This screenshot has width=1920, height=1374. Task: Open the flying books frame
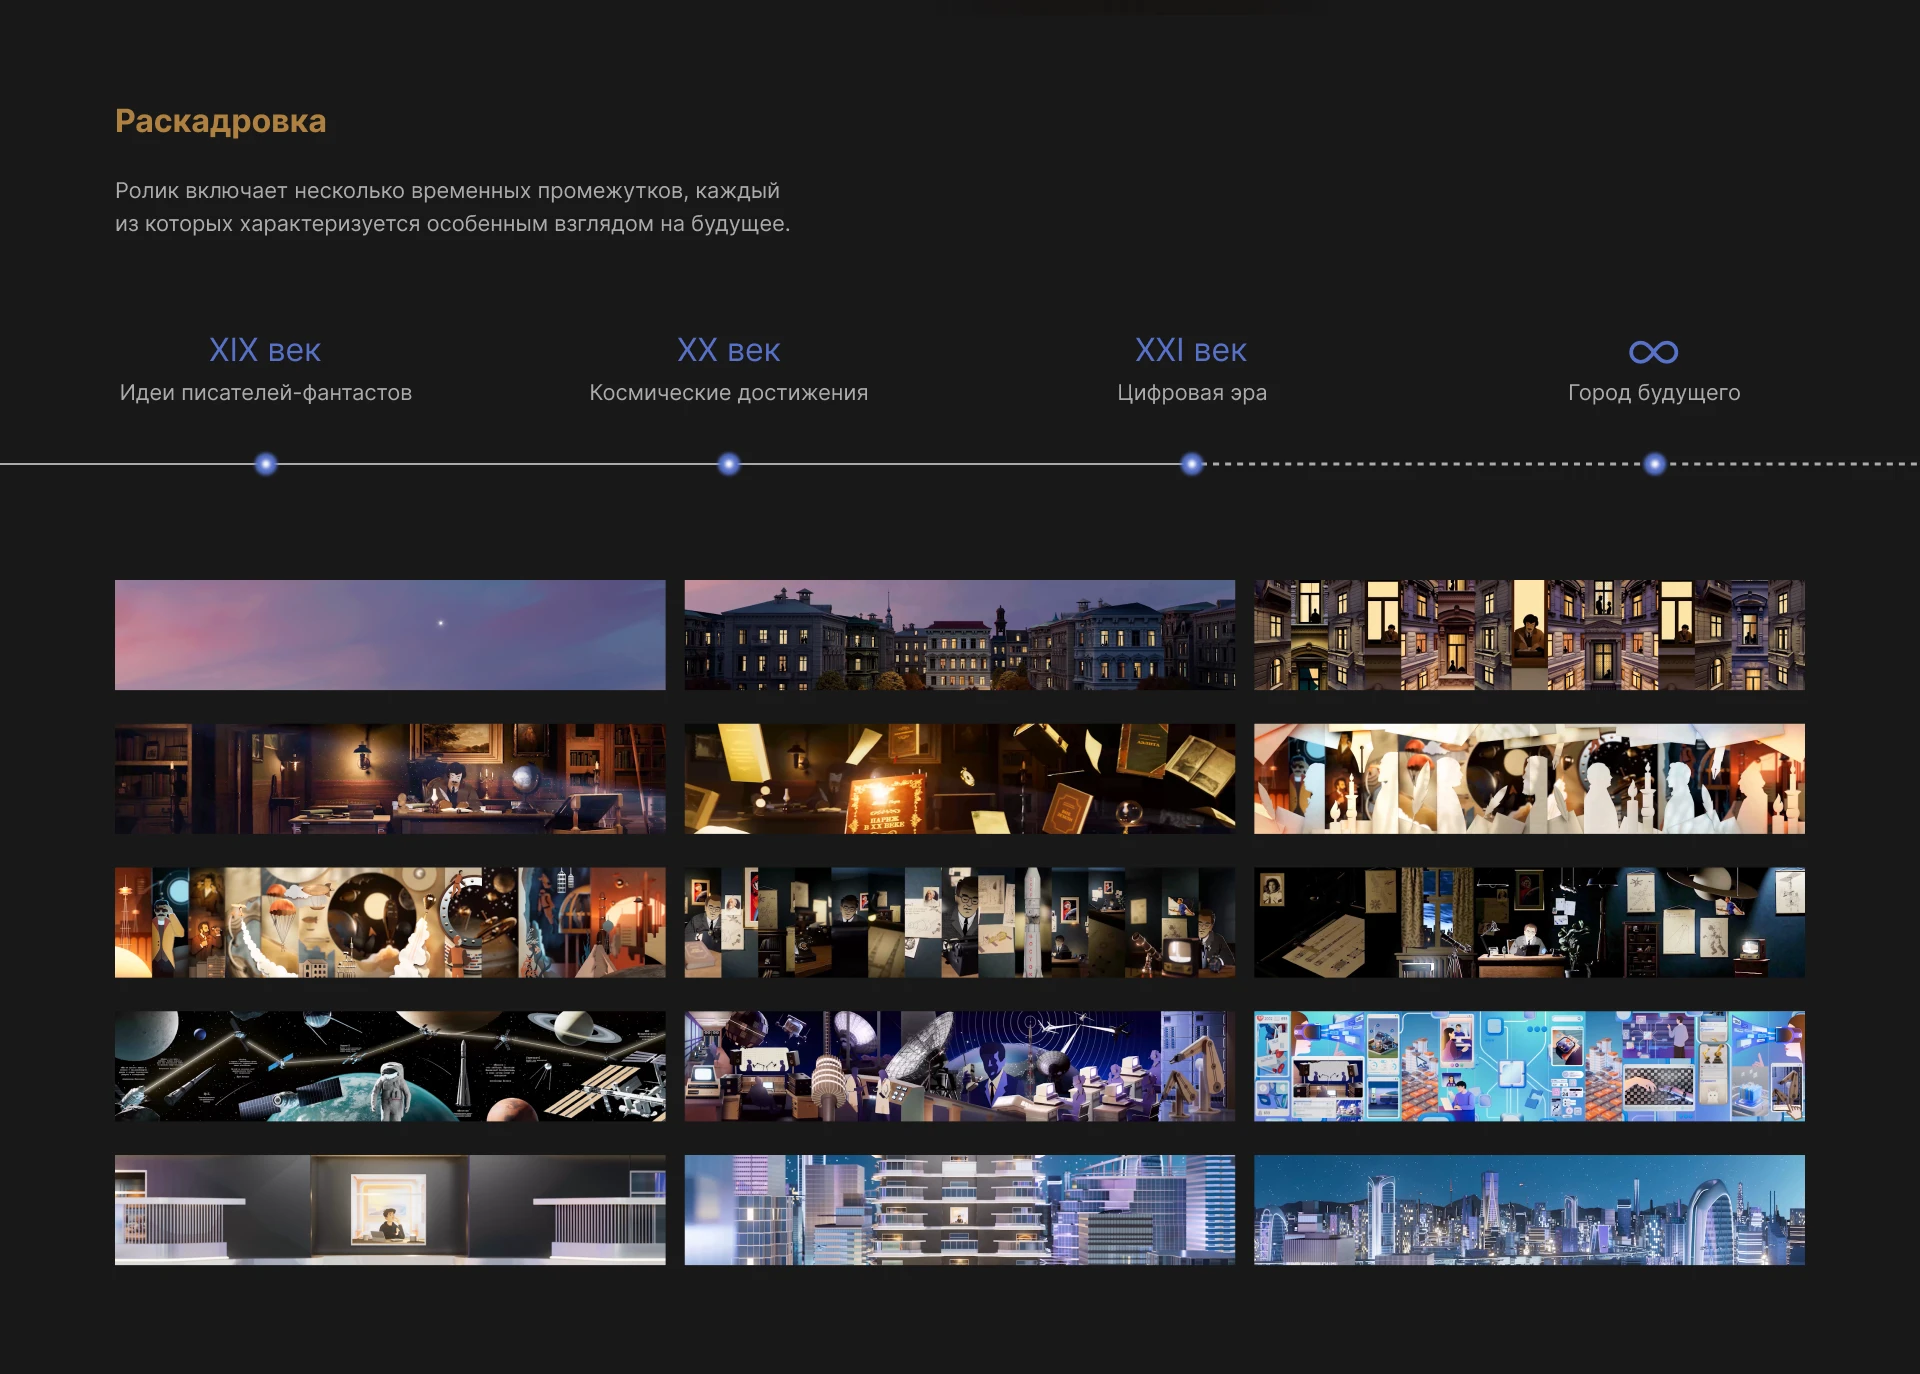pyautogui.click(x=959, y=779)
